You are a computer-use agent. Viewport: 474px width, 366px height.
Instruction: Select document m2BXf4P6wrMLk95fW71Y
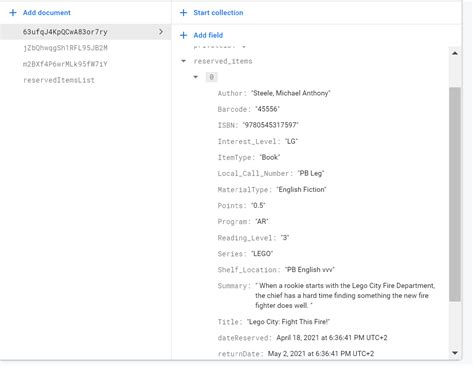point(65,64)
